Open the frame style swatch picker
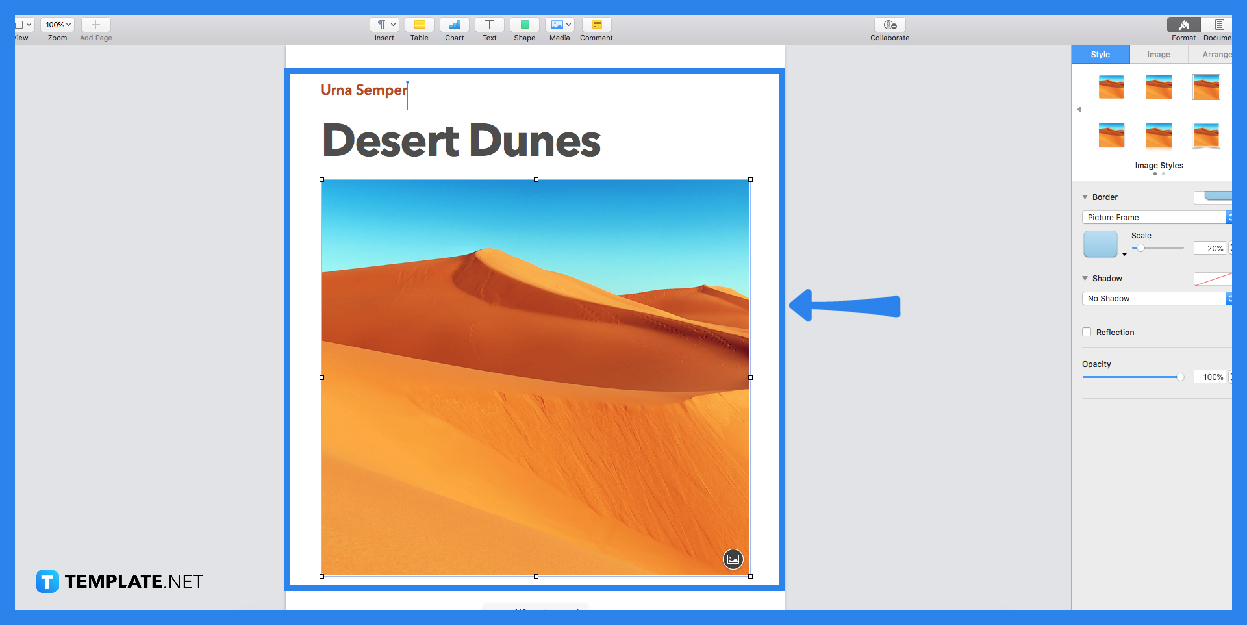Viewport: 1247px width, 625px height. (x=1101, y=244)
